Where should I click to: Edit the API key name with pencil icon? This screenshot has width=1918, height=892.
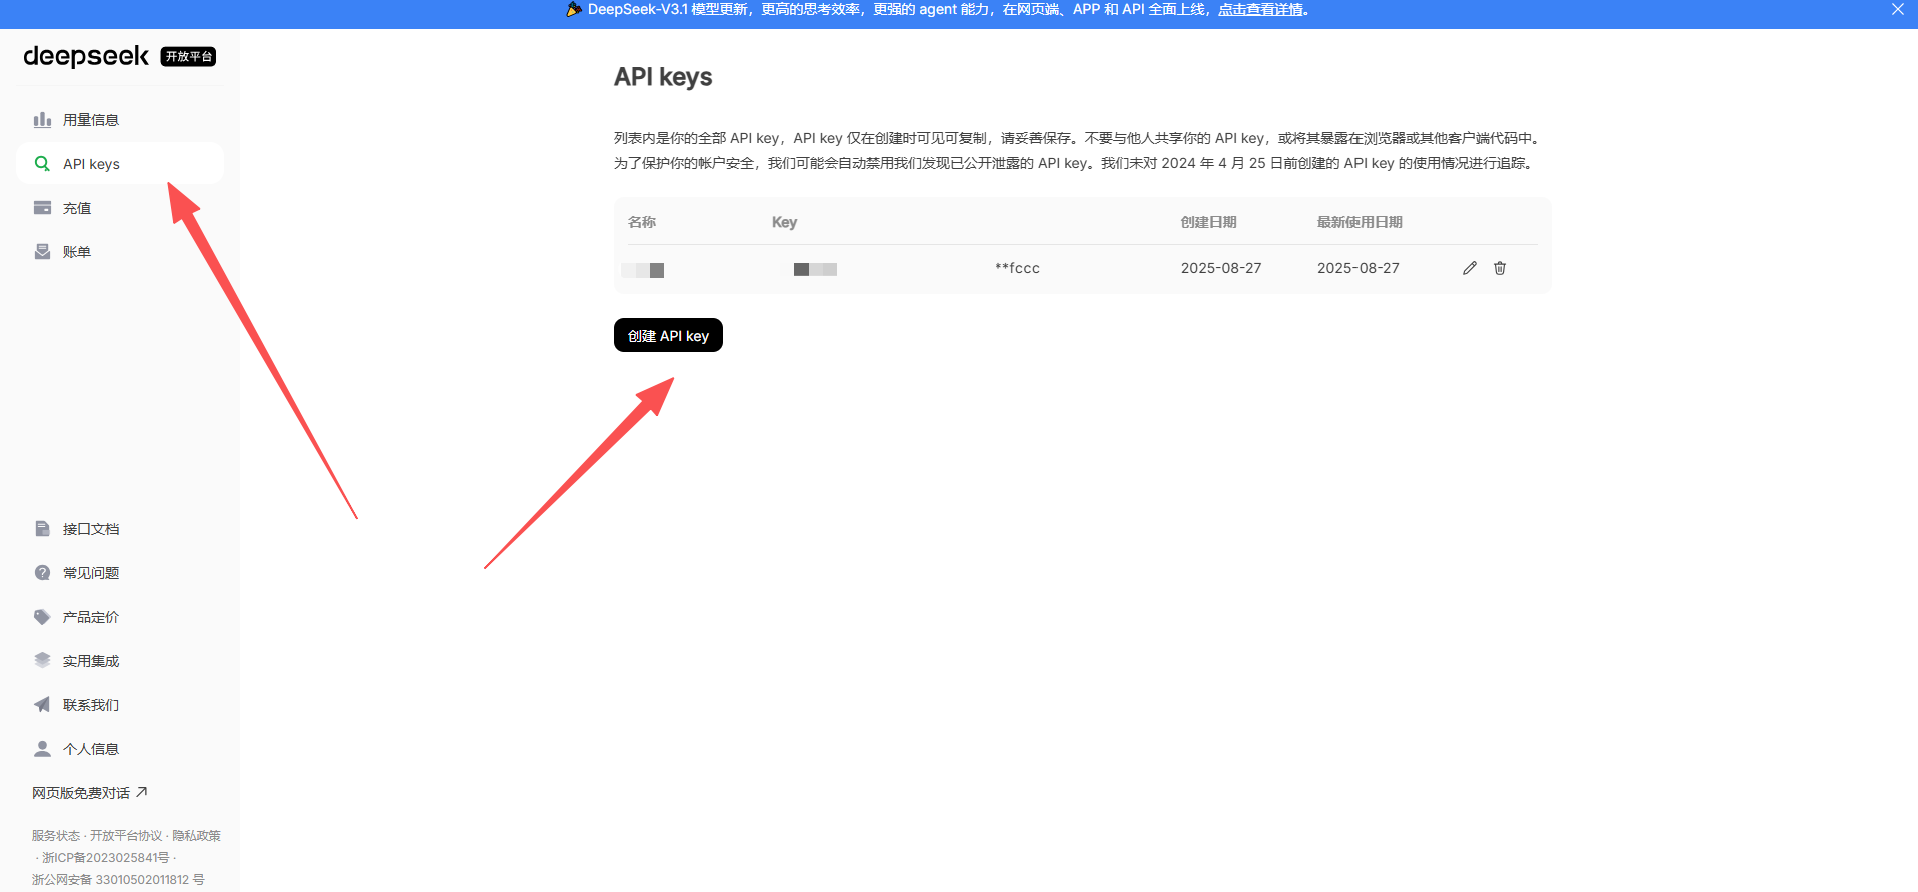point(1470,268)
